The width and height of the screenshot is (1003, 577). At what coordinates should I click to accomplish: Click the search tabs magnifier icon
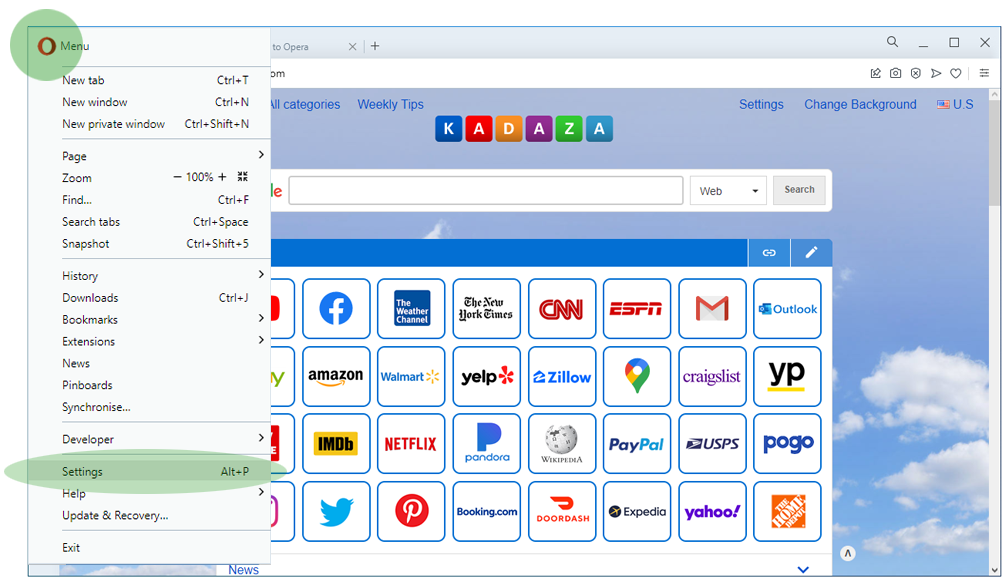[892, 42]
